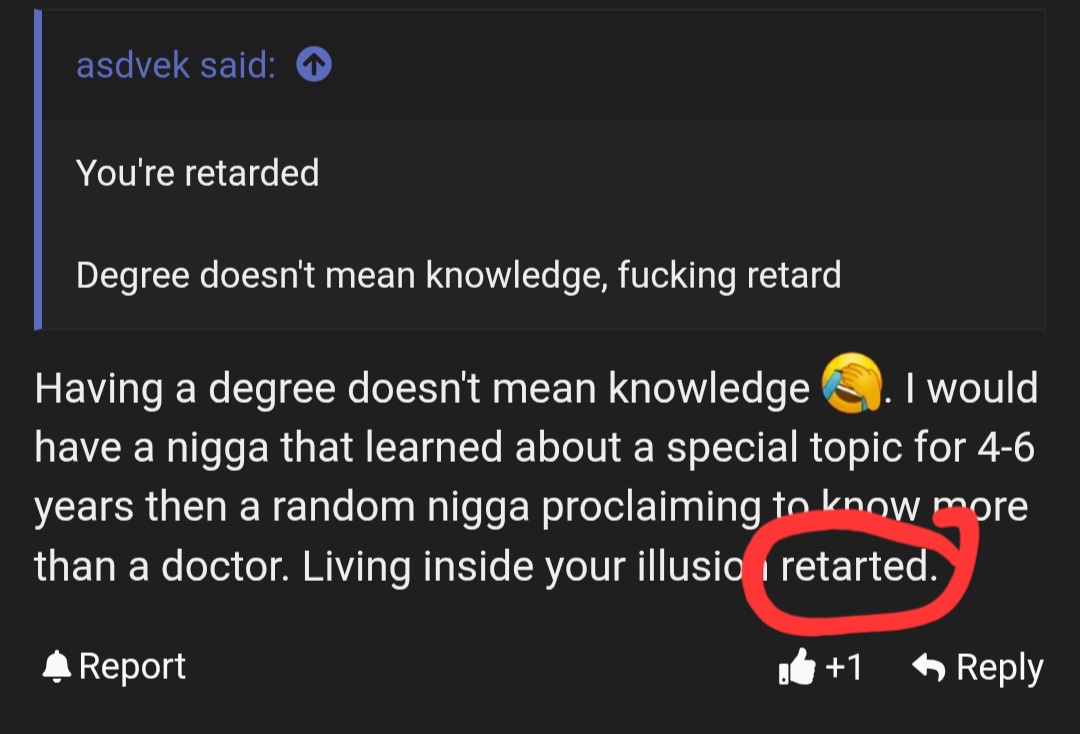Open the "asdvek said:" quote link
This screenshot has width=1080, height=734.
[176, 65]
